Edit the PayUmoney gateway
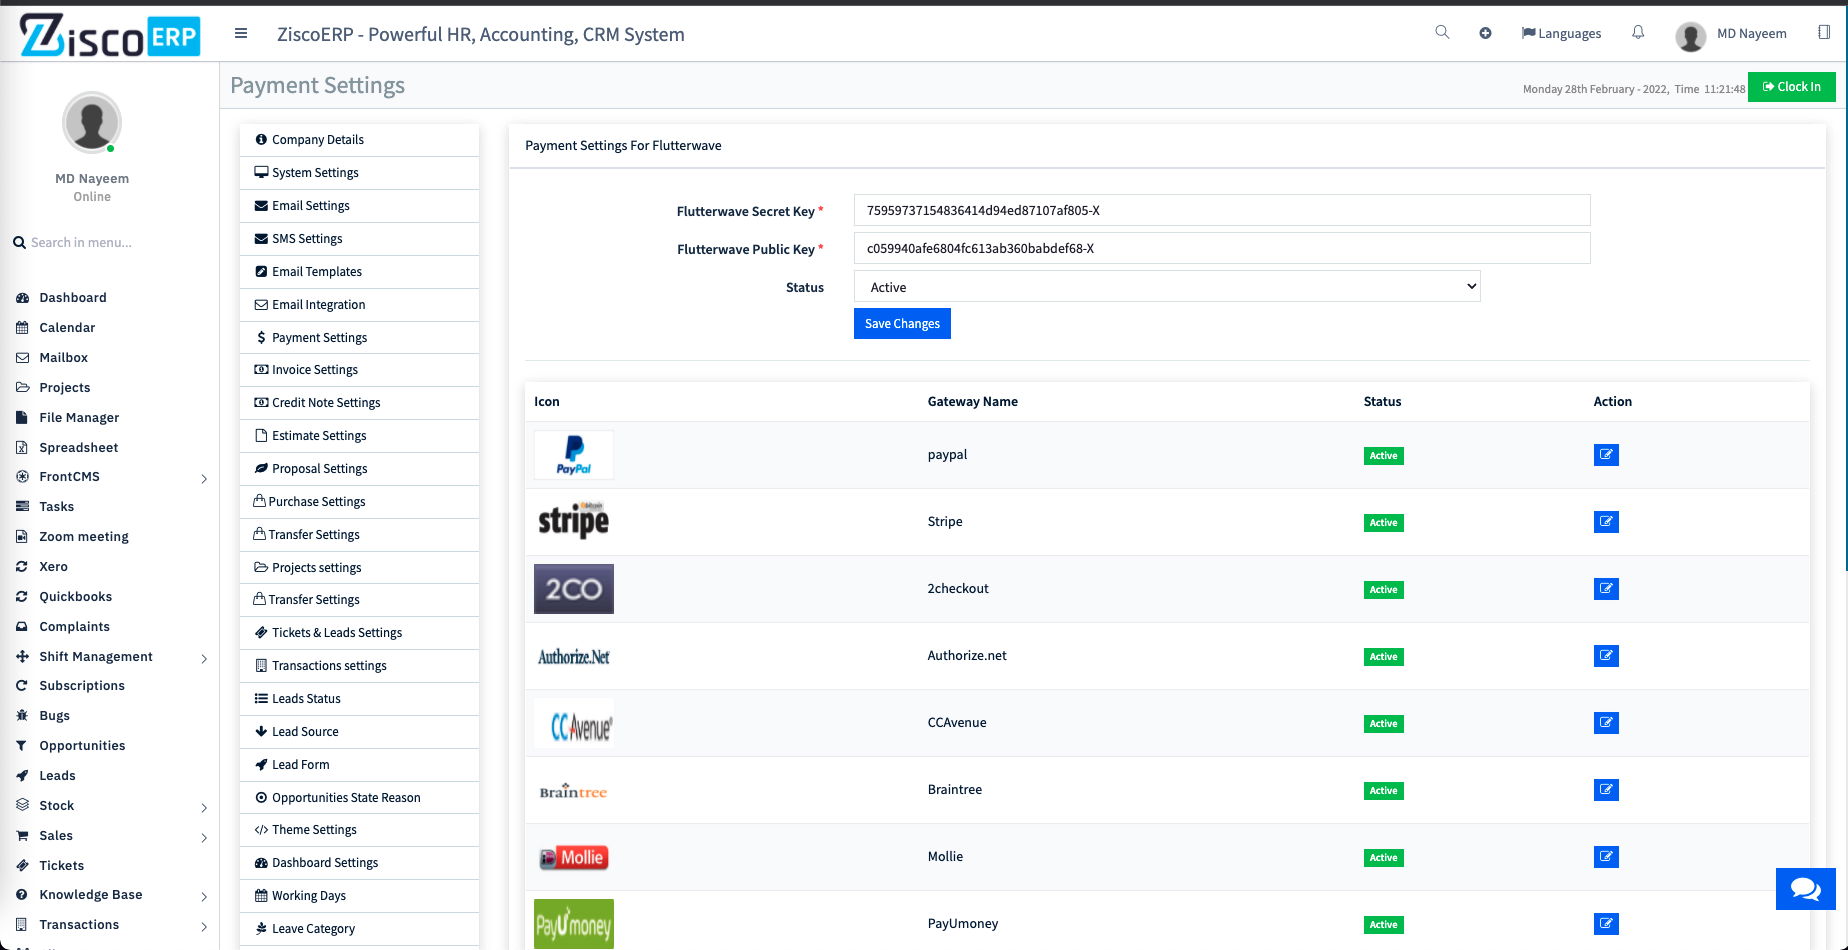 click(x=1606, y=924)
